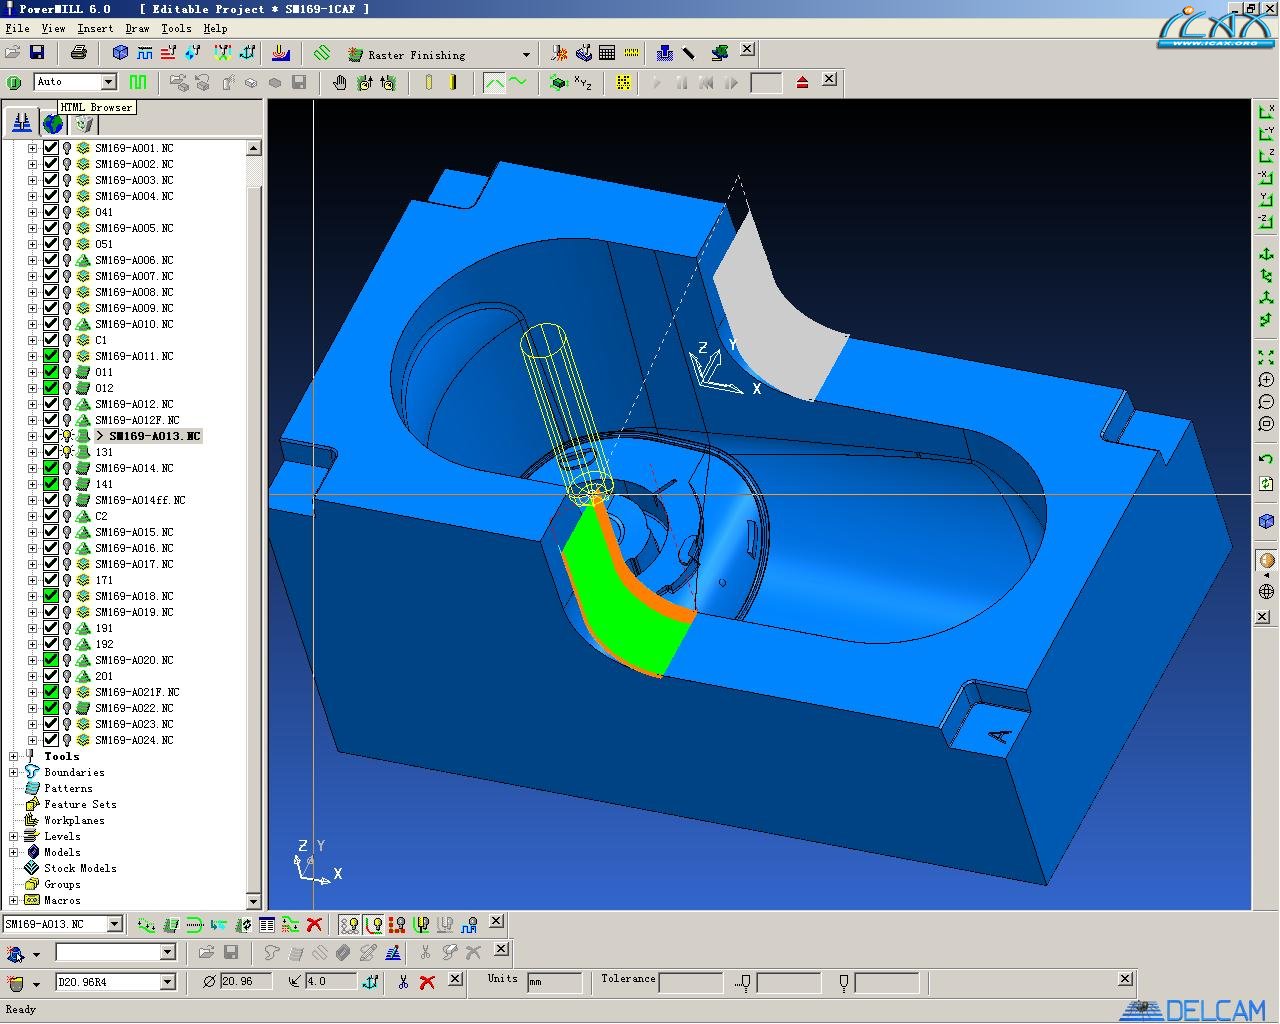Viewport: 1280px width, 1024px height.
Task: Open the File menu
Action: tap(17, 29)
